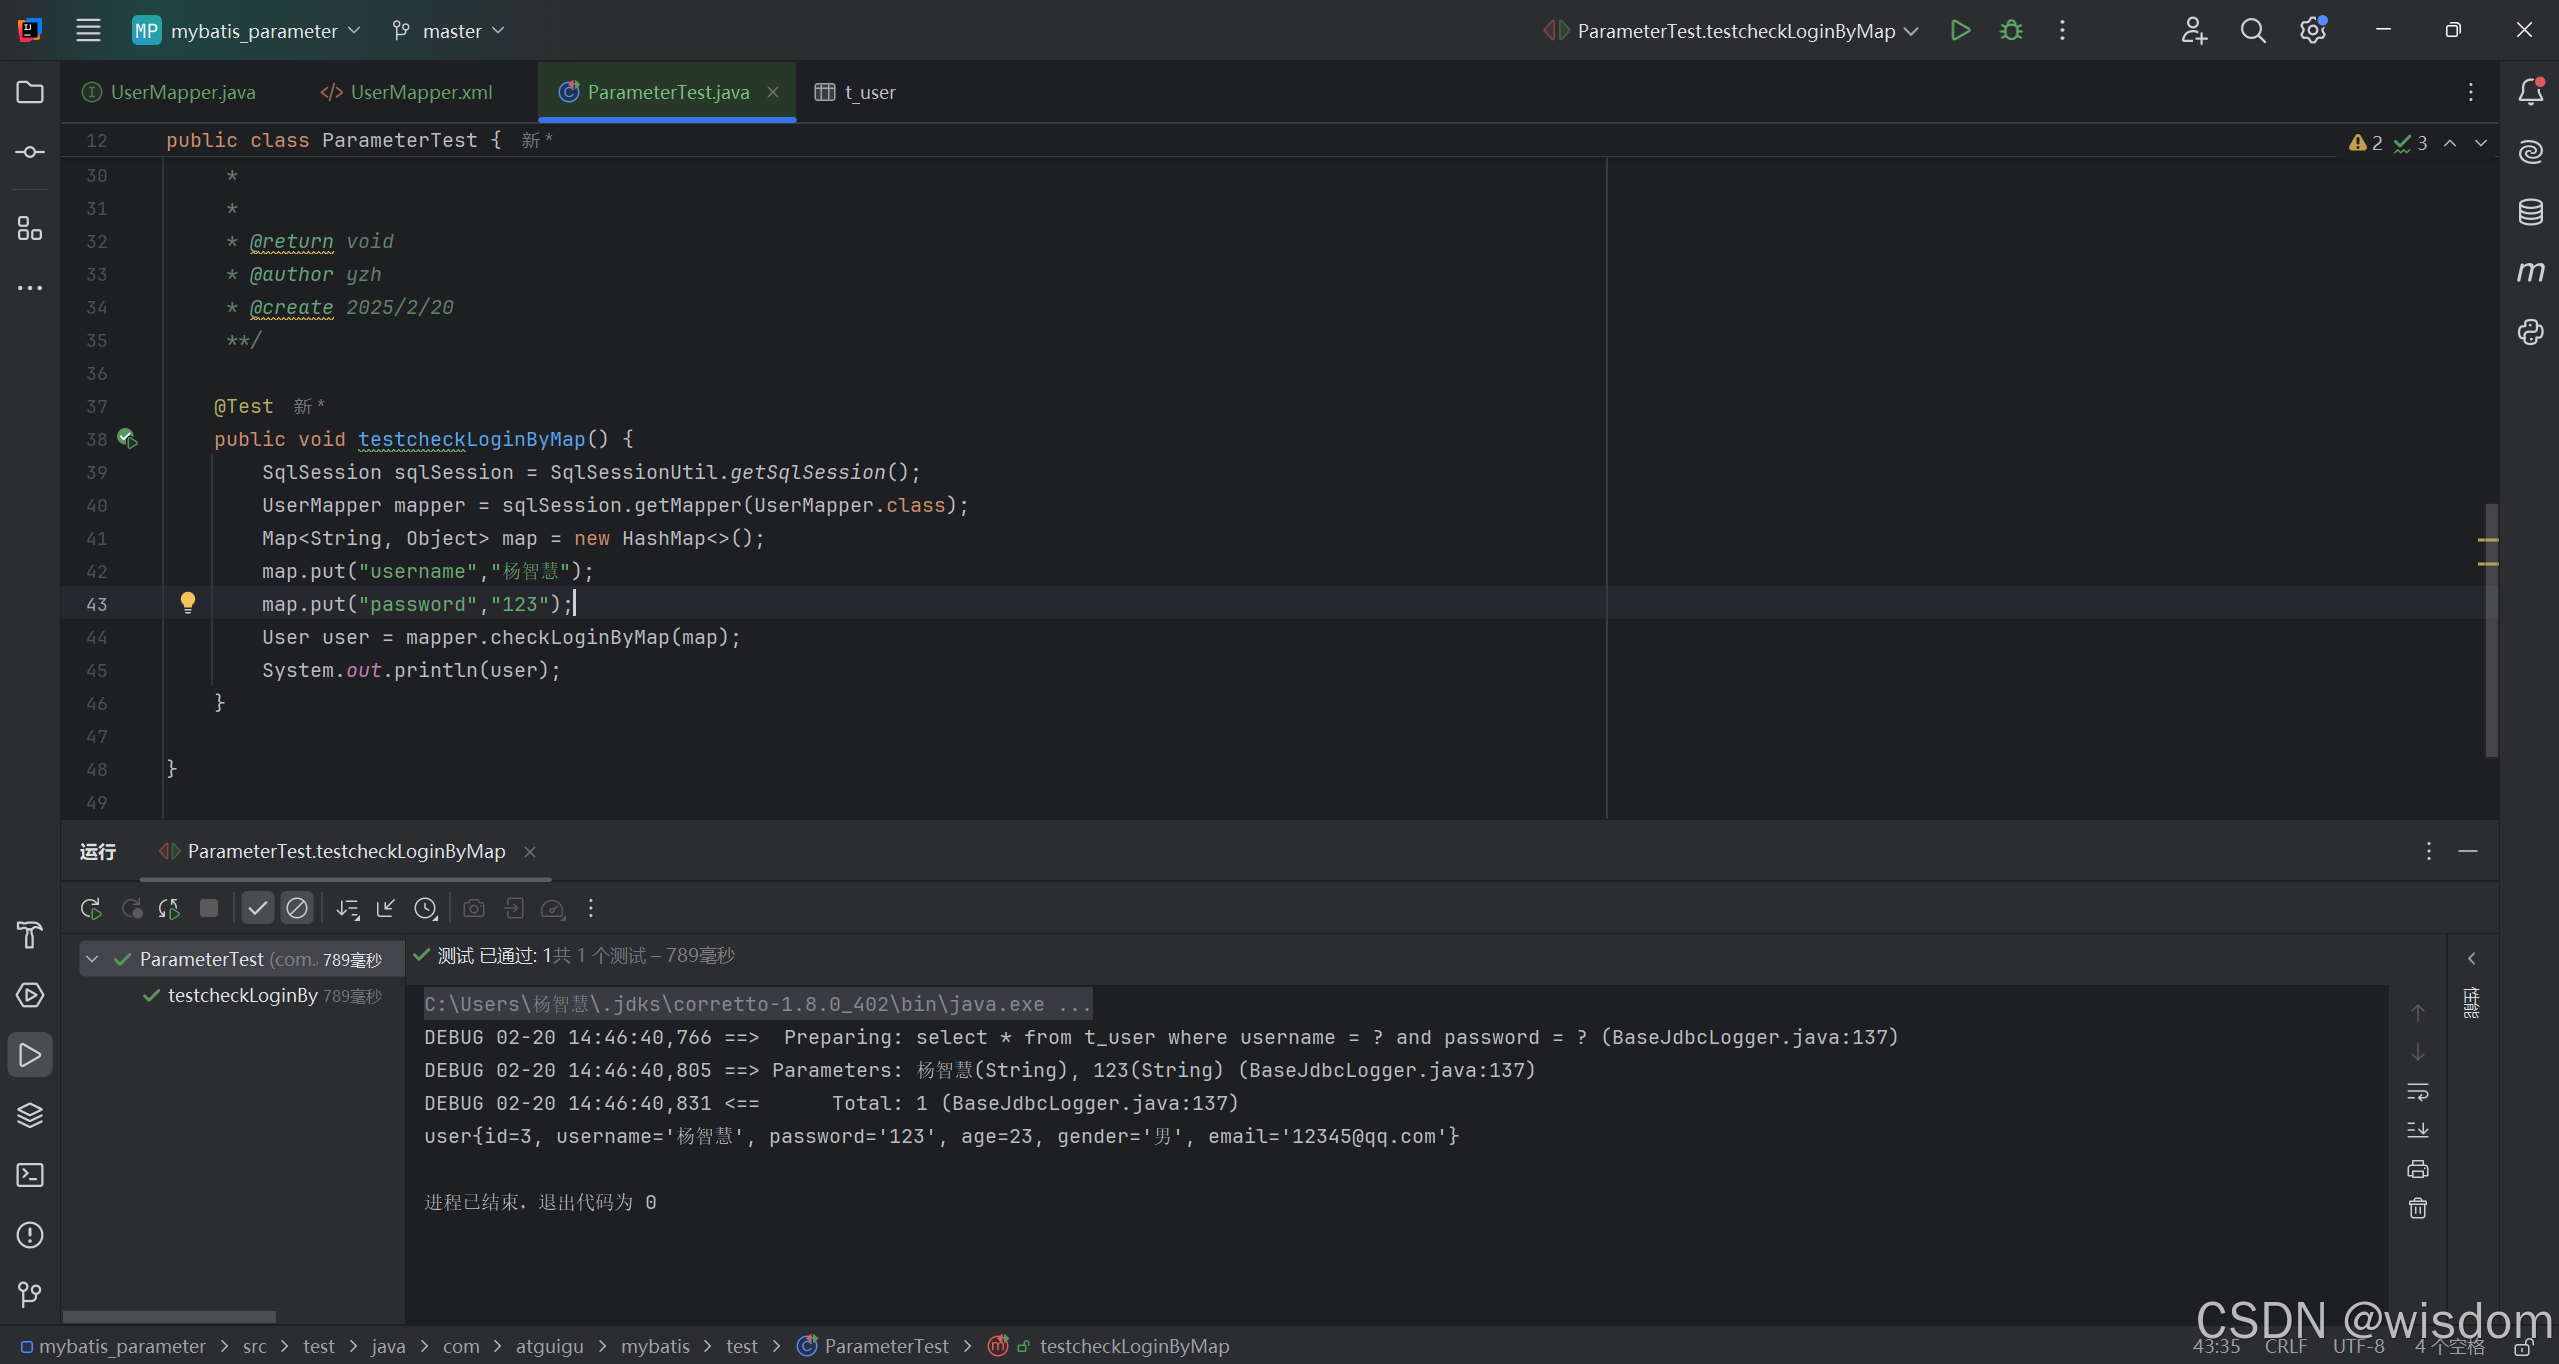Image resolution: width=2559 pixels, height=1364 pixels.
Task: Click atguigu in the breadcrumb bar
Action: [549, 1346]
